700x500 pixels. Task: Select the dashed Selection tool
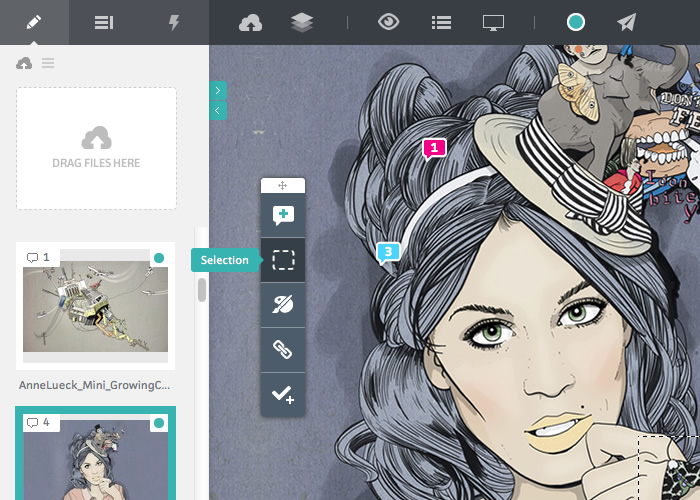click(283, 260)
